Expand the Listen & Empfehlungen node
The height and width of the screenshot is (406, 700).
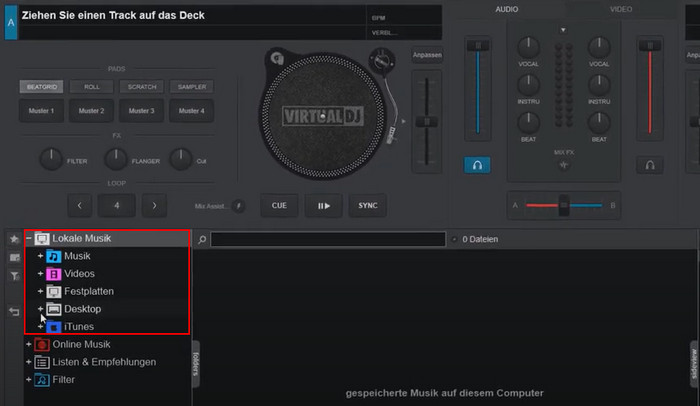click(x=29, y=362)
